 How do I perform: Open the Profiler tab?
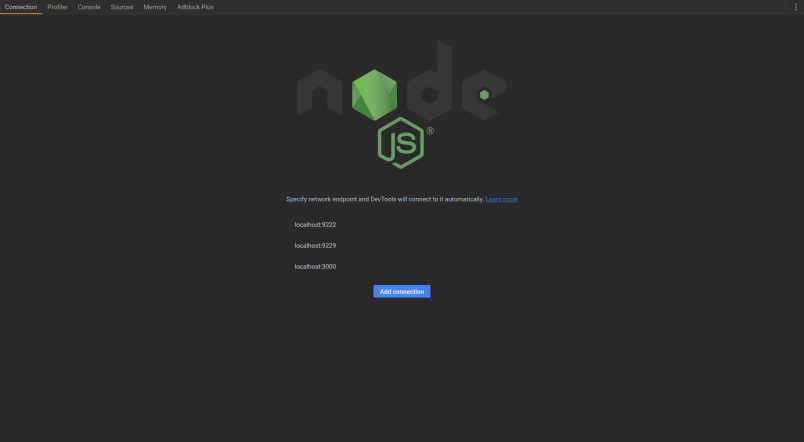coord(57,7)
